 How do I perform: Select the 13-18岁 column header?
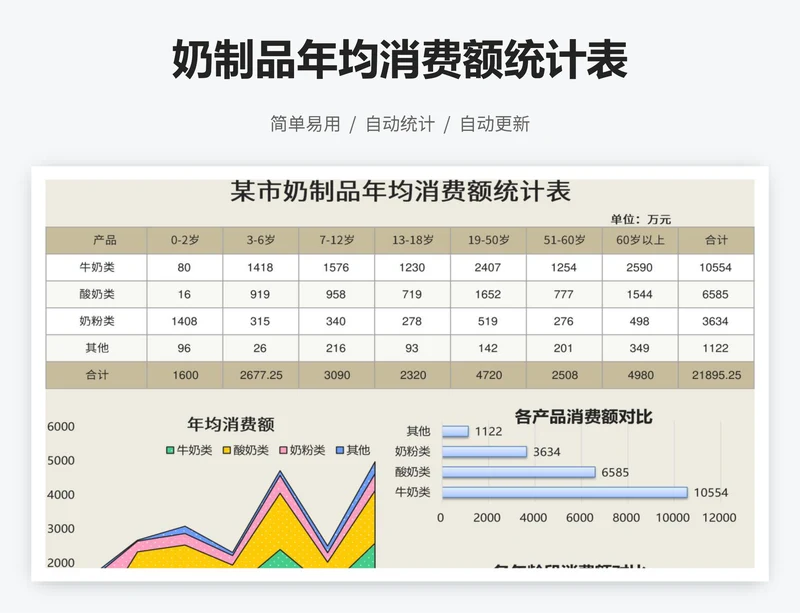pyautogui.click(x=413, y=240)
